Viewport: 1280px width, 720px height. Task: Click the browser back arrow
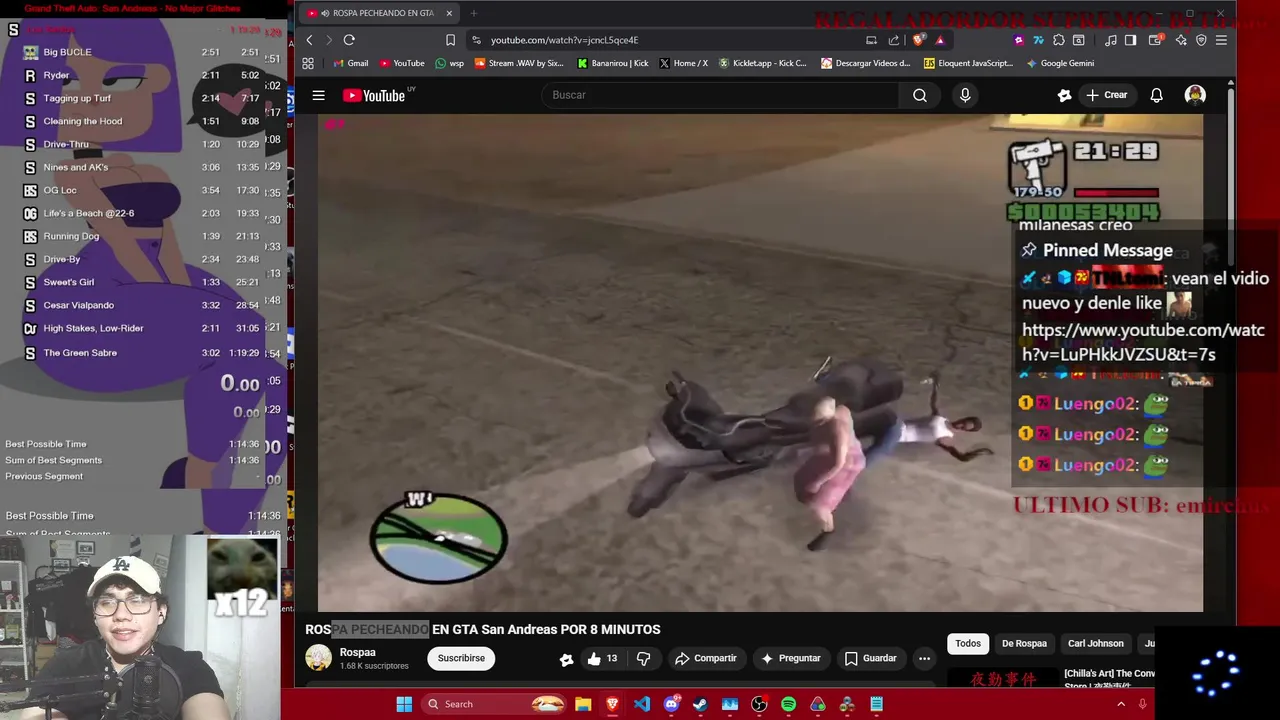[309, 40]
